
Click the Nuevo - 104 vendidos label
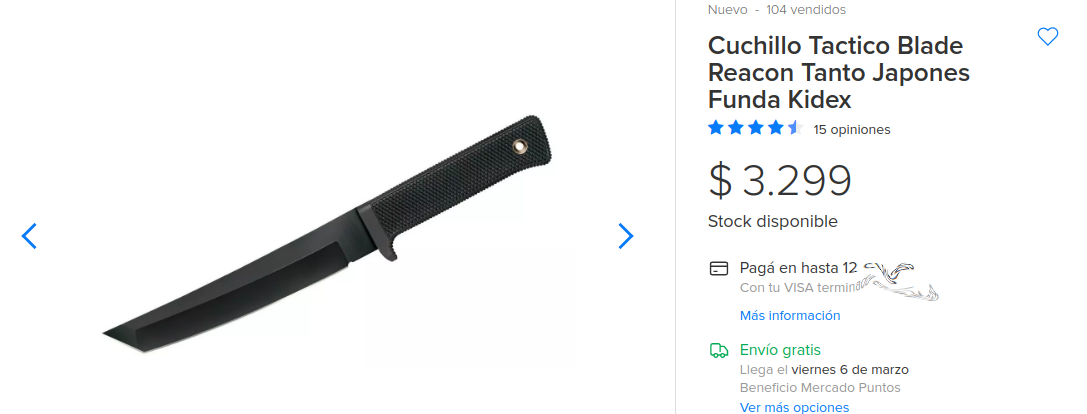[776, 10]
